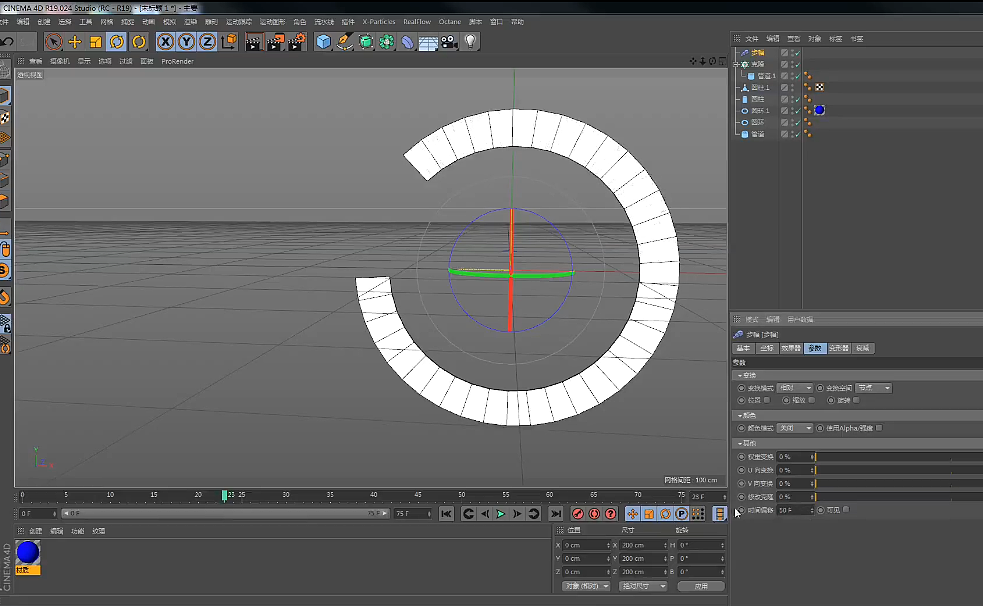This screenshot has width=983, height=606.
Task: Open the 颜色模式 '关闭' dropdown
Action: pyautogui.click(x=794, y=427)
